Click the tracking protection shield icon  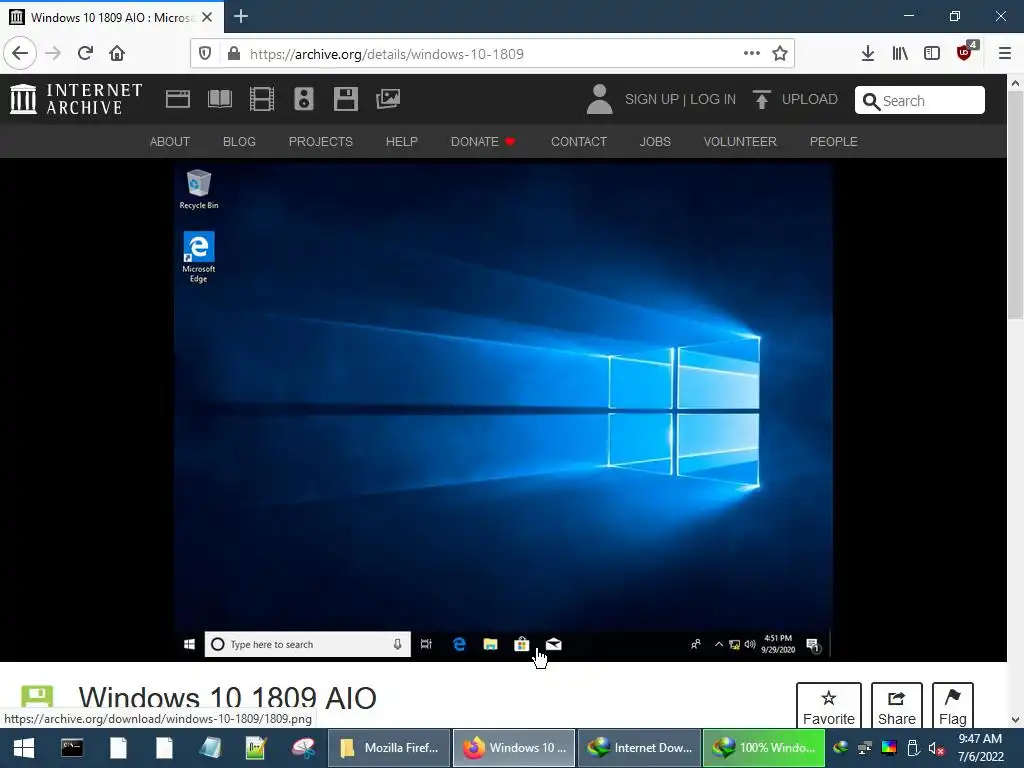point(204,54)
